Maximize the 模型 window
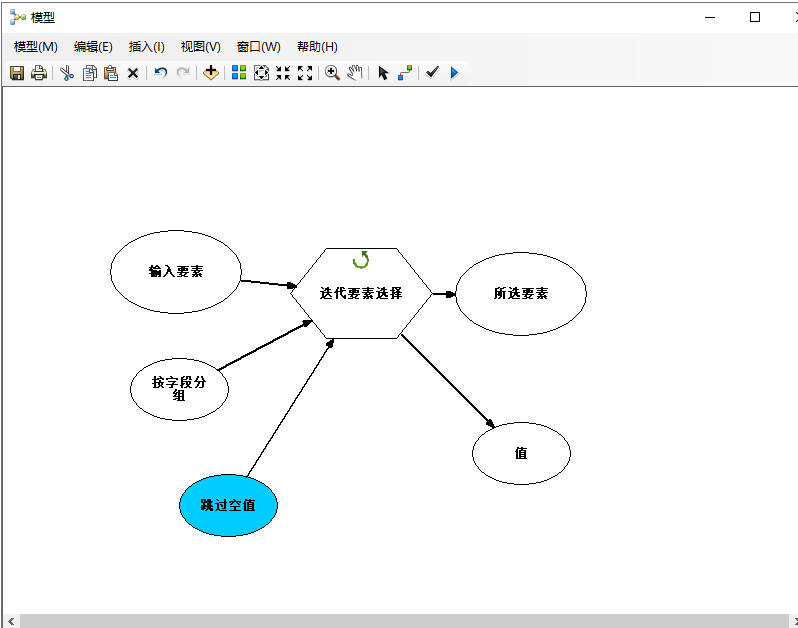The height and width of the screenshot is (628, 798). coord(755,17)
